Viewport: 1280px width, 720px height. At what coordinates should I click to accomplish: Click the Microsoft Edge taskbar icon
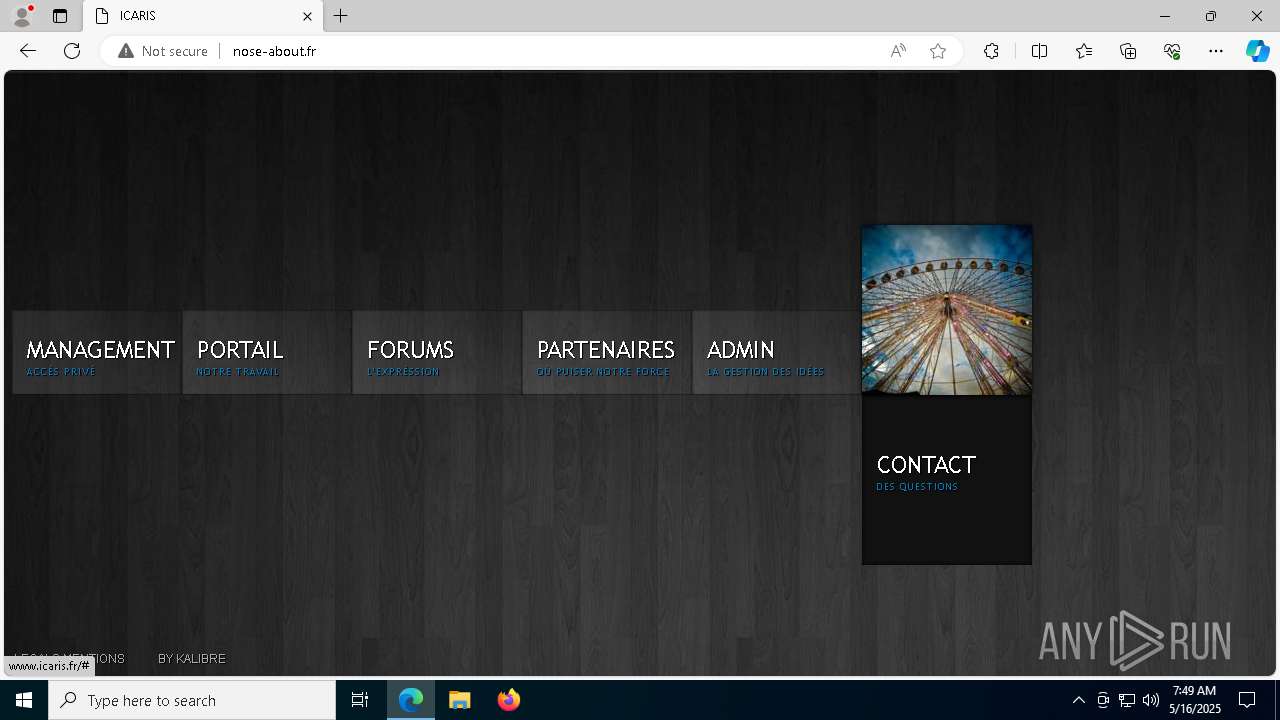(x=411, y=700)
